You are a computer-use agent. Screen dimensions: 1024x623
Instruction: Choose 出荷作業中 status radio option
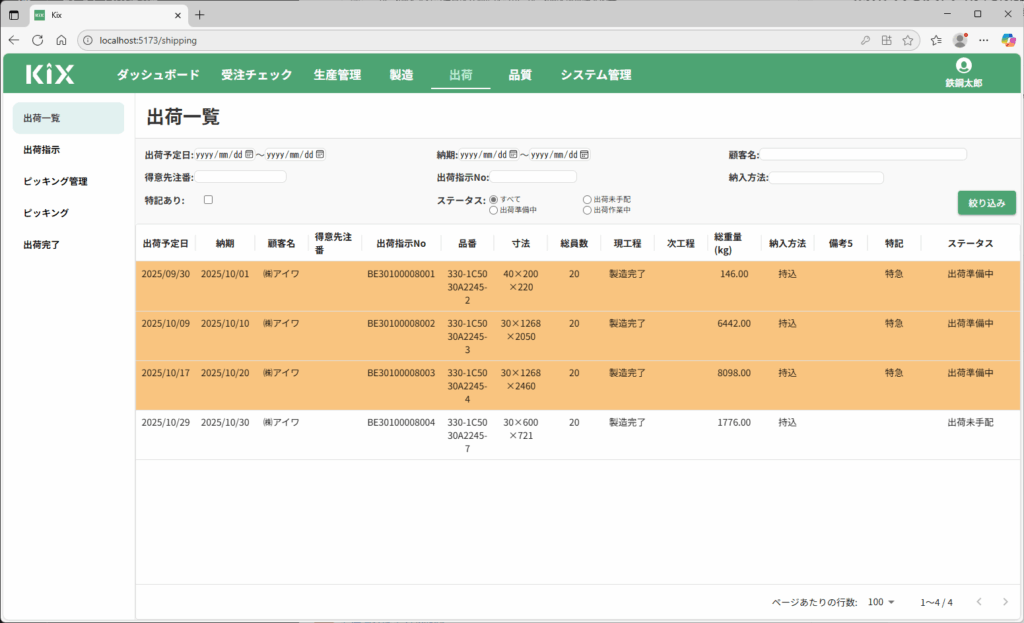(587, 210)
